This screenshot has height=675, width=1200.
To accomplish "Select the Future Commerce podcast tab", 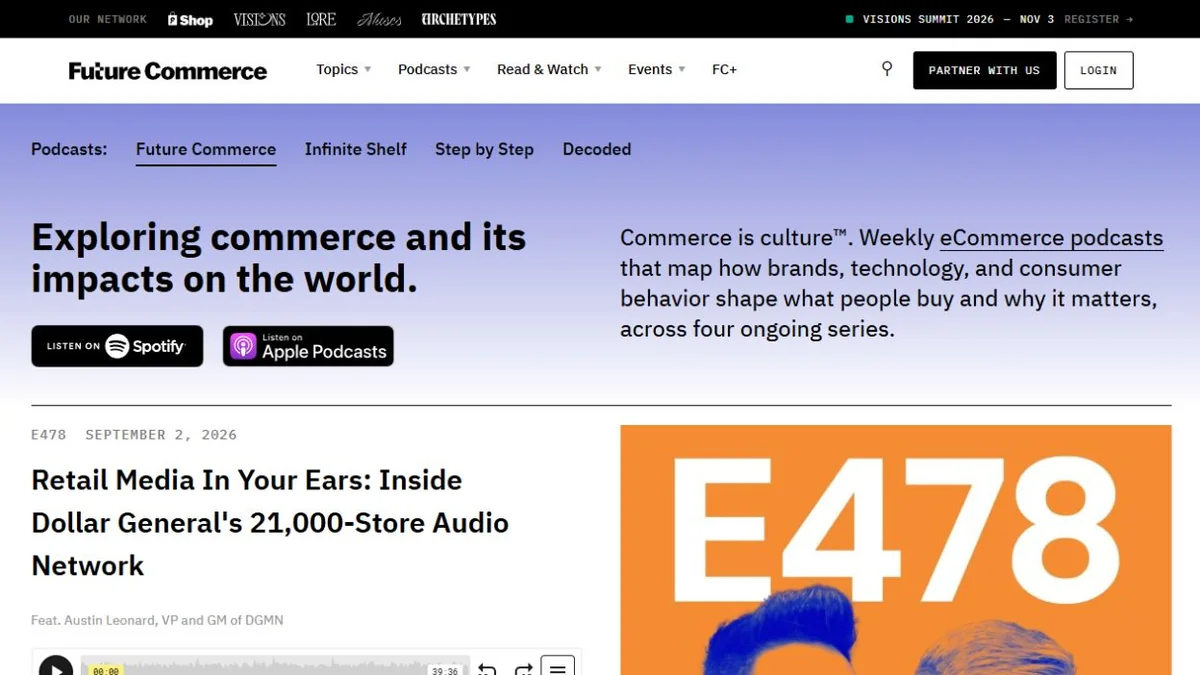I will (x=206, y=150).
